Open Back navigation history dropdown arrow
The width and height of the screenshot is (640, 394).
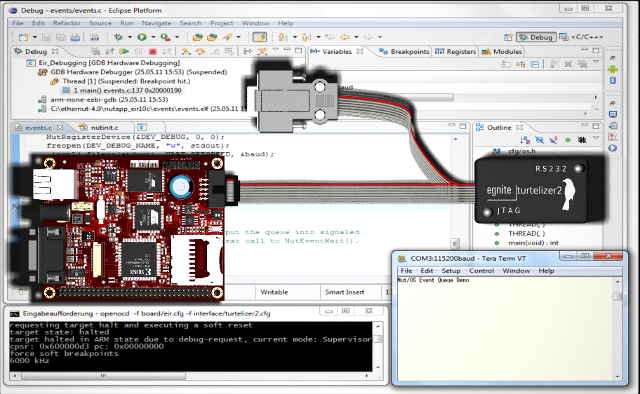coord(356,38)
